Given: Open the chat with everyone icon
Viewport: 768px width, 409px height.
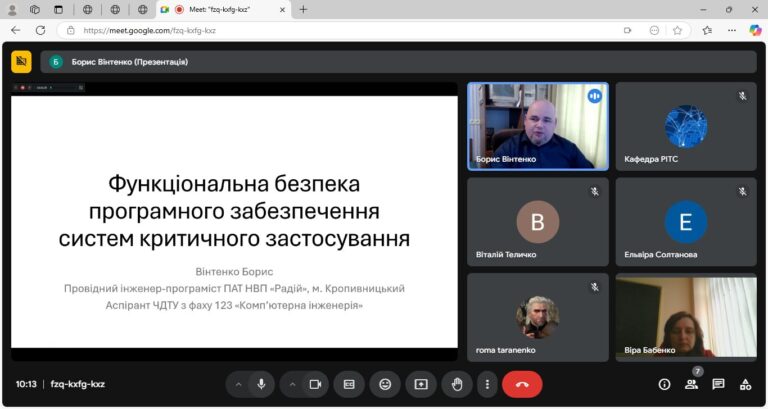Looking at the screenshot, I should click(x=718, y=384).
